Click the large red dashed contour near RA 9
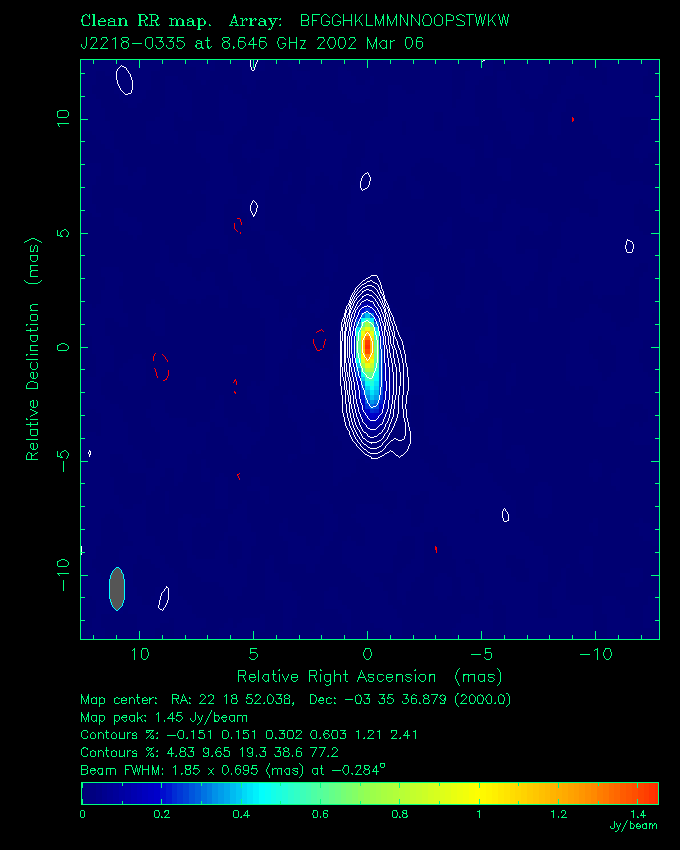The image size is (680, 850). [161, 366]
